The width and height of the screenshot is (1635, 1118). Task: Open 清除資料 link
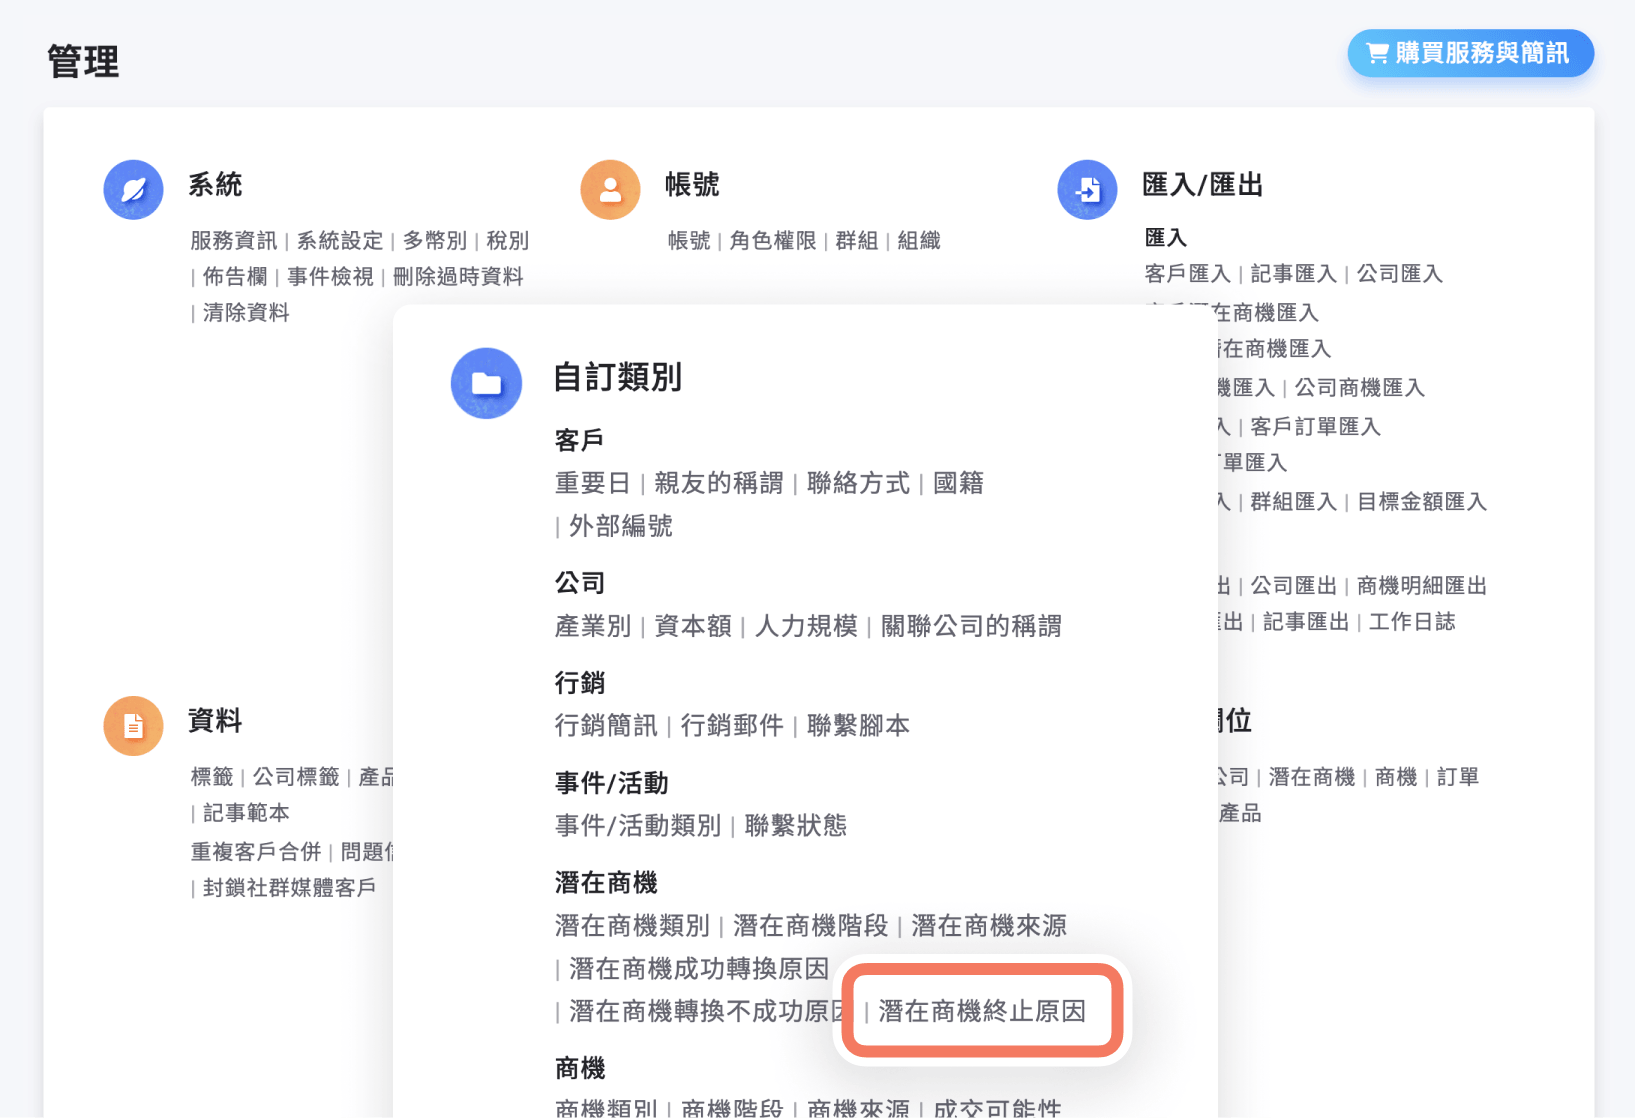tap(246, 313)
